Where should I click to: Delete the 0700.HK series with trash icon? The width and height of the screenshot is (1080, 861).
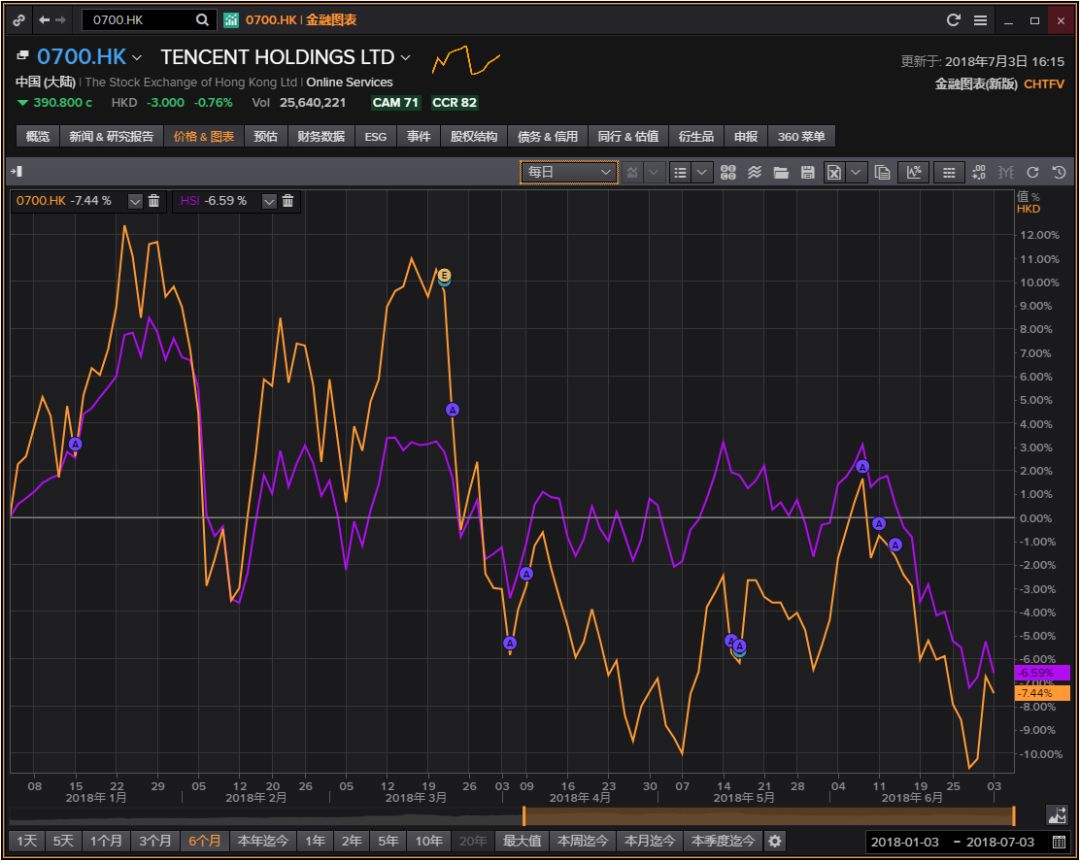[154, 200]
